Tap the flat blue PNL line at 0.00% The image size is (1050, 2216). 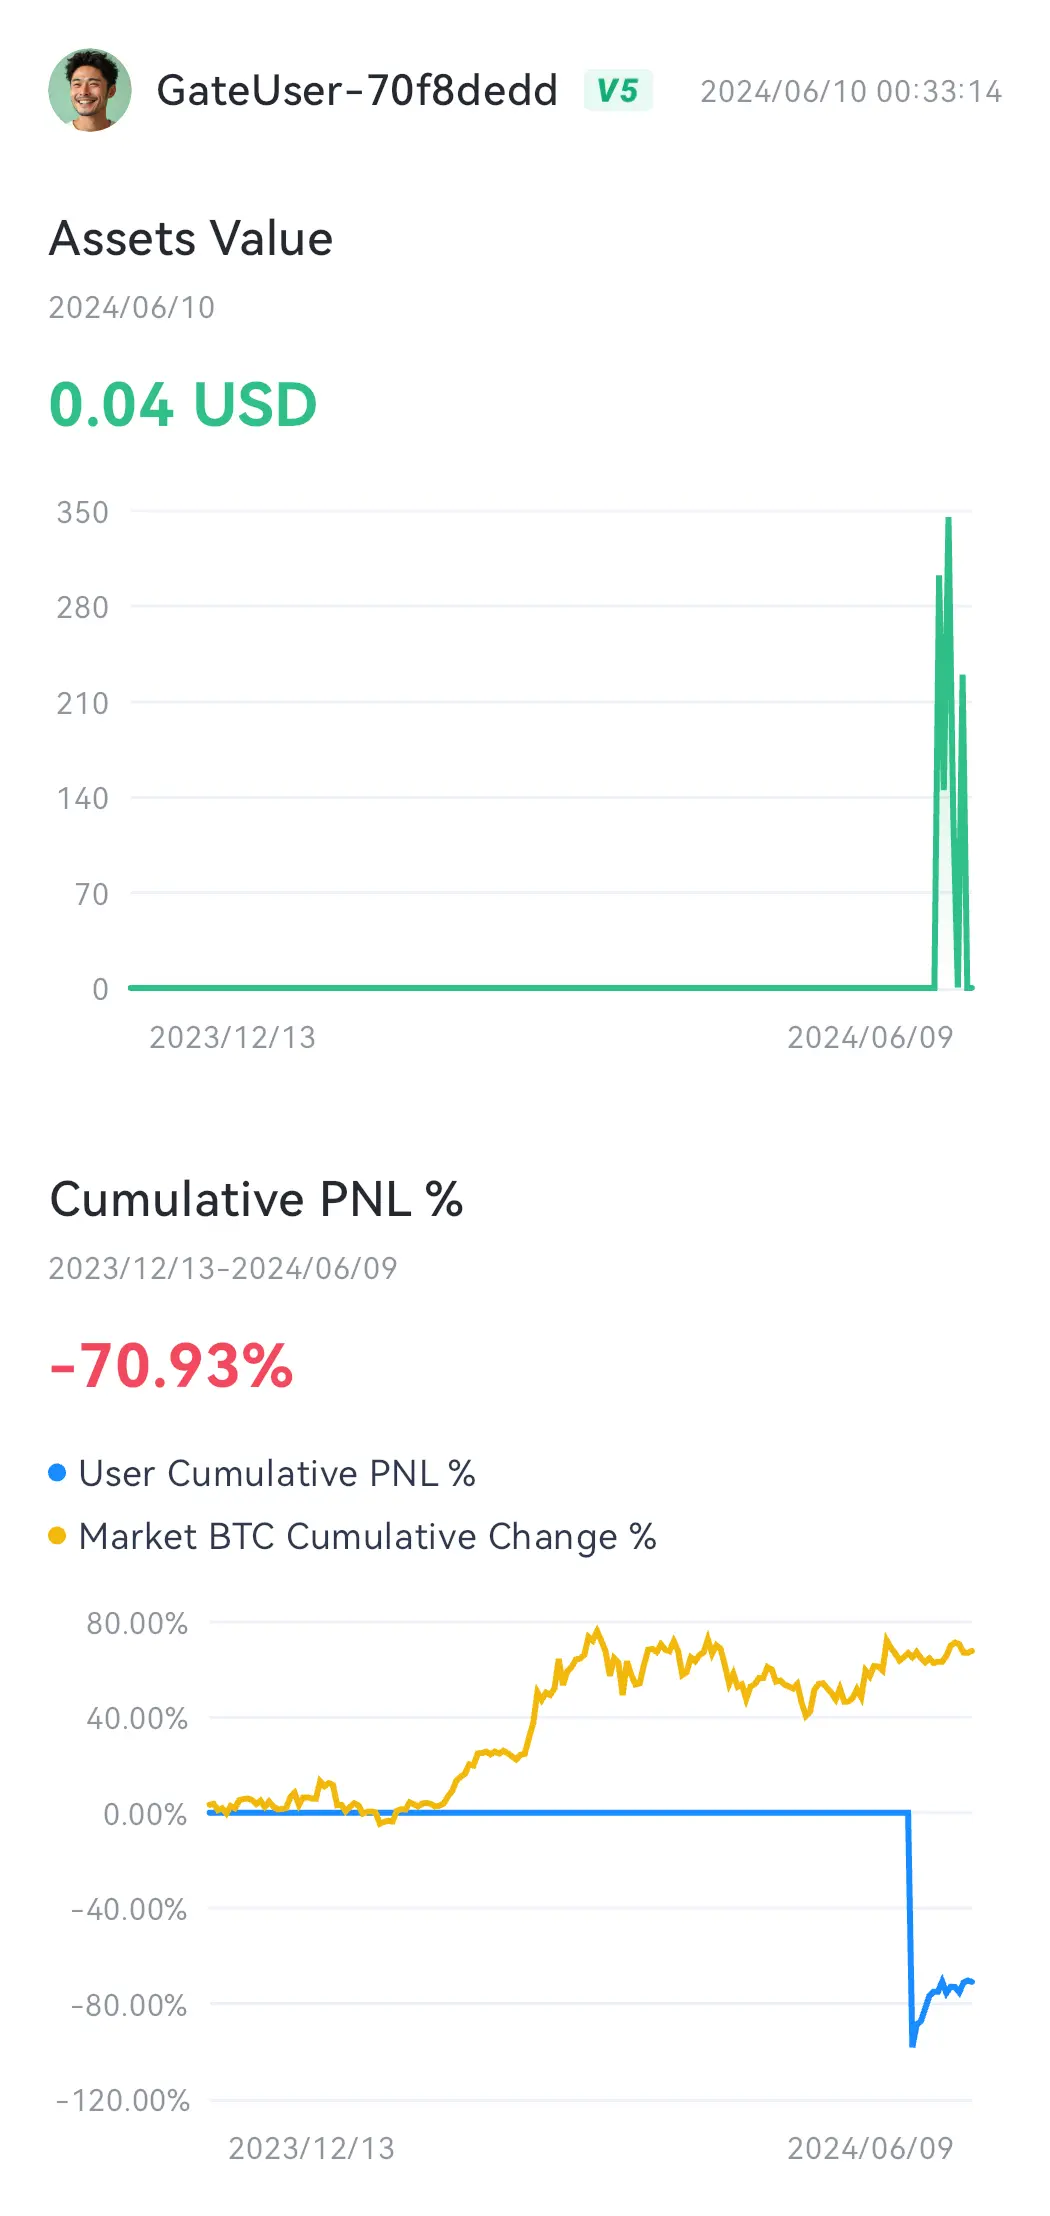tap(558, 1812)
